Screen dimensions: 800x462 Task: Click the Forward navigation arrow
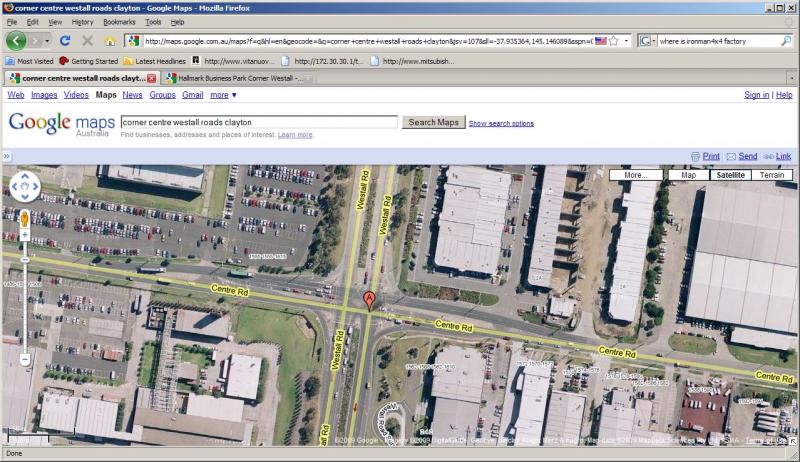coord(36,41)
